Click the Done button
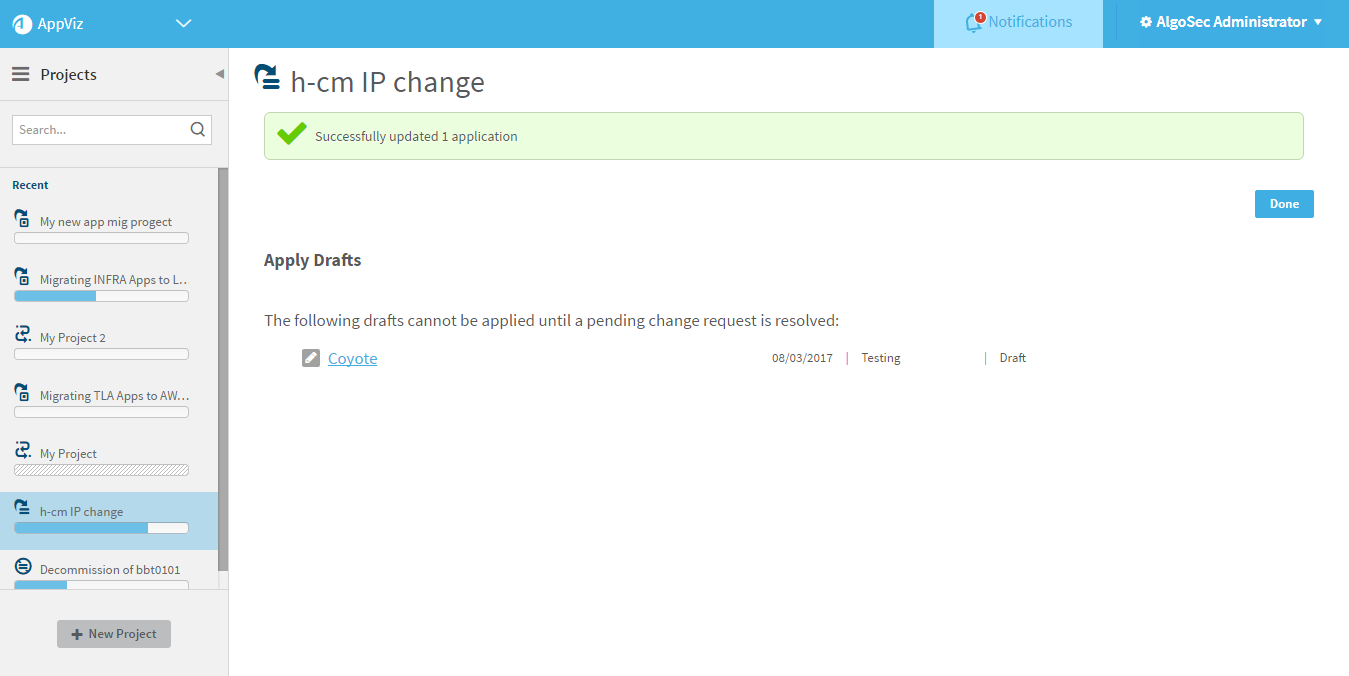The image size is (1349, 676). (x=1284, y=204)
